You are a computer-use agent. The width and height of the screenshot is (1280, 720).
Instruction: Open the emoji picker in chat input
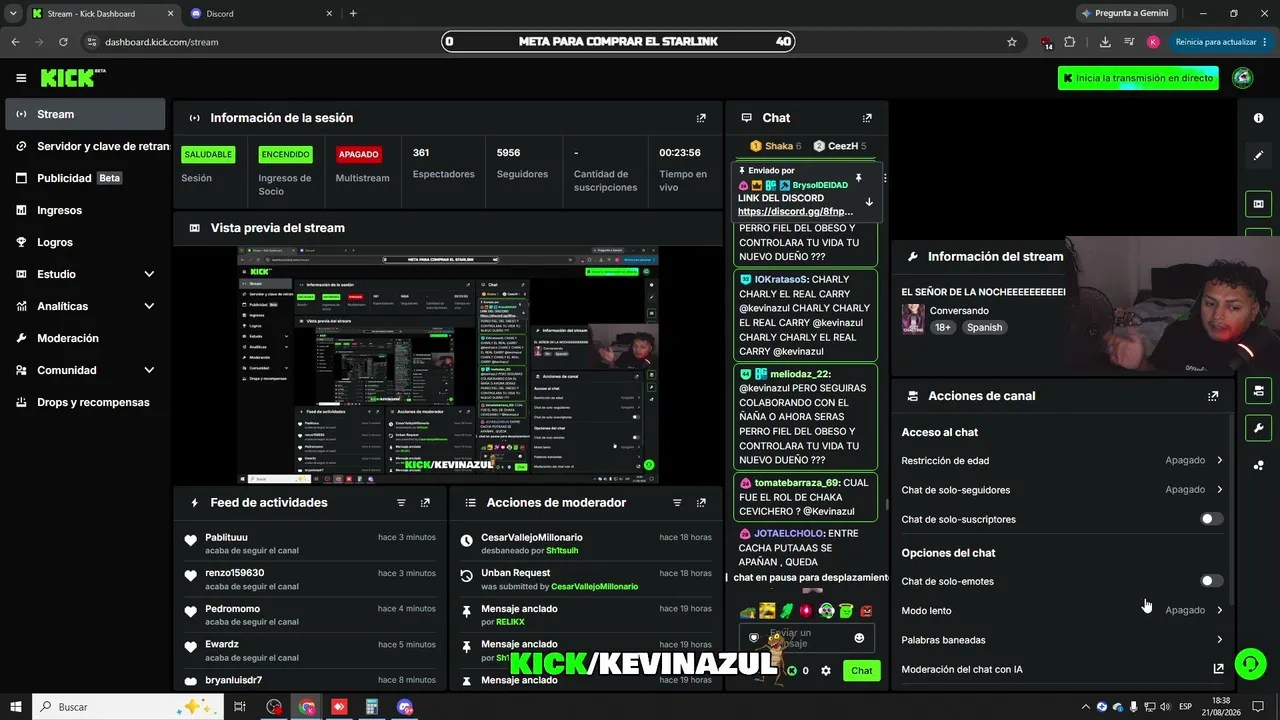point(859,638)
